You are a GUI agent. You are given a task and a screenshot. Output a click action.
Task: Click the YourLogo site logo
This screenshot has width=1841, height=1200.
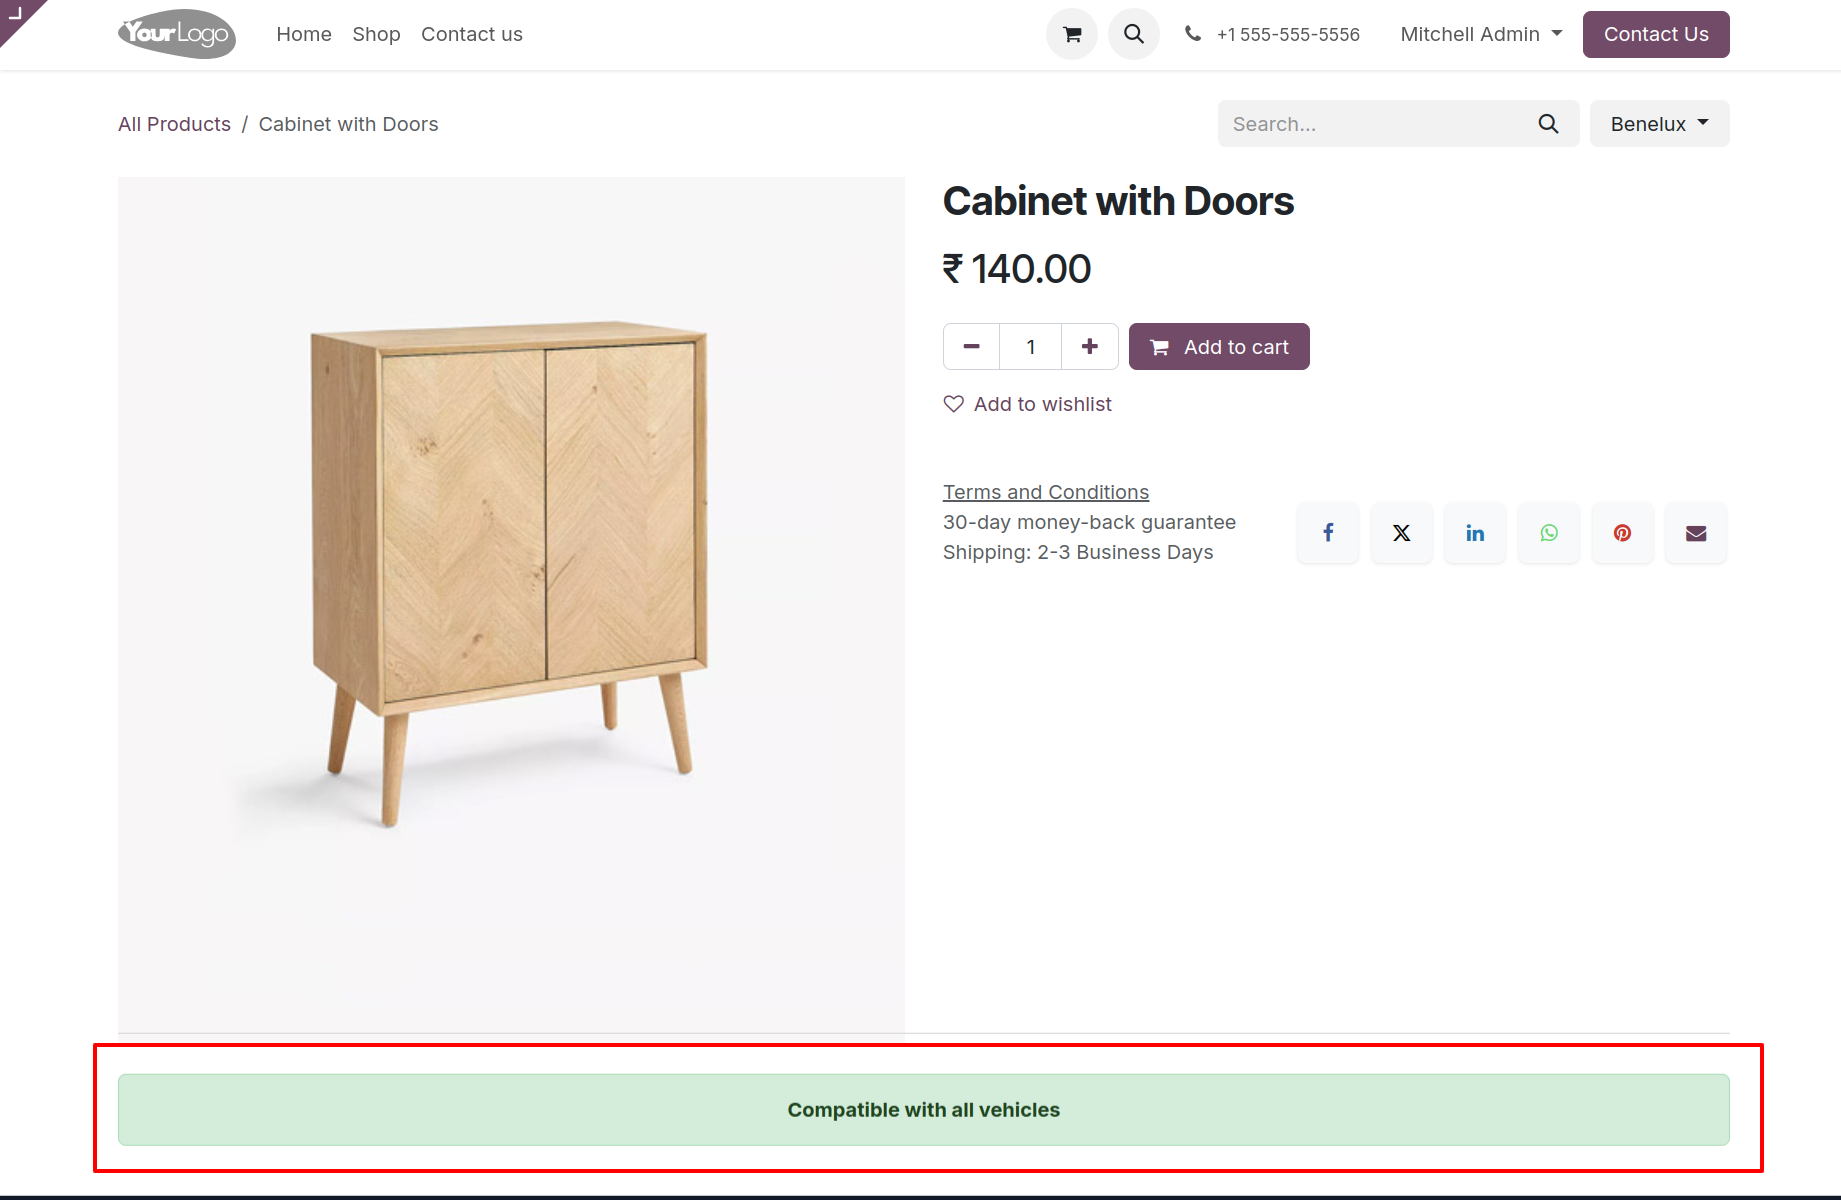click(177, 34)
